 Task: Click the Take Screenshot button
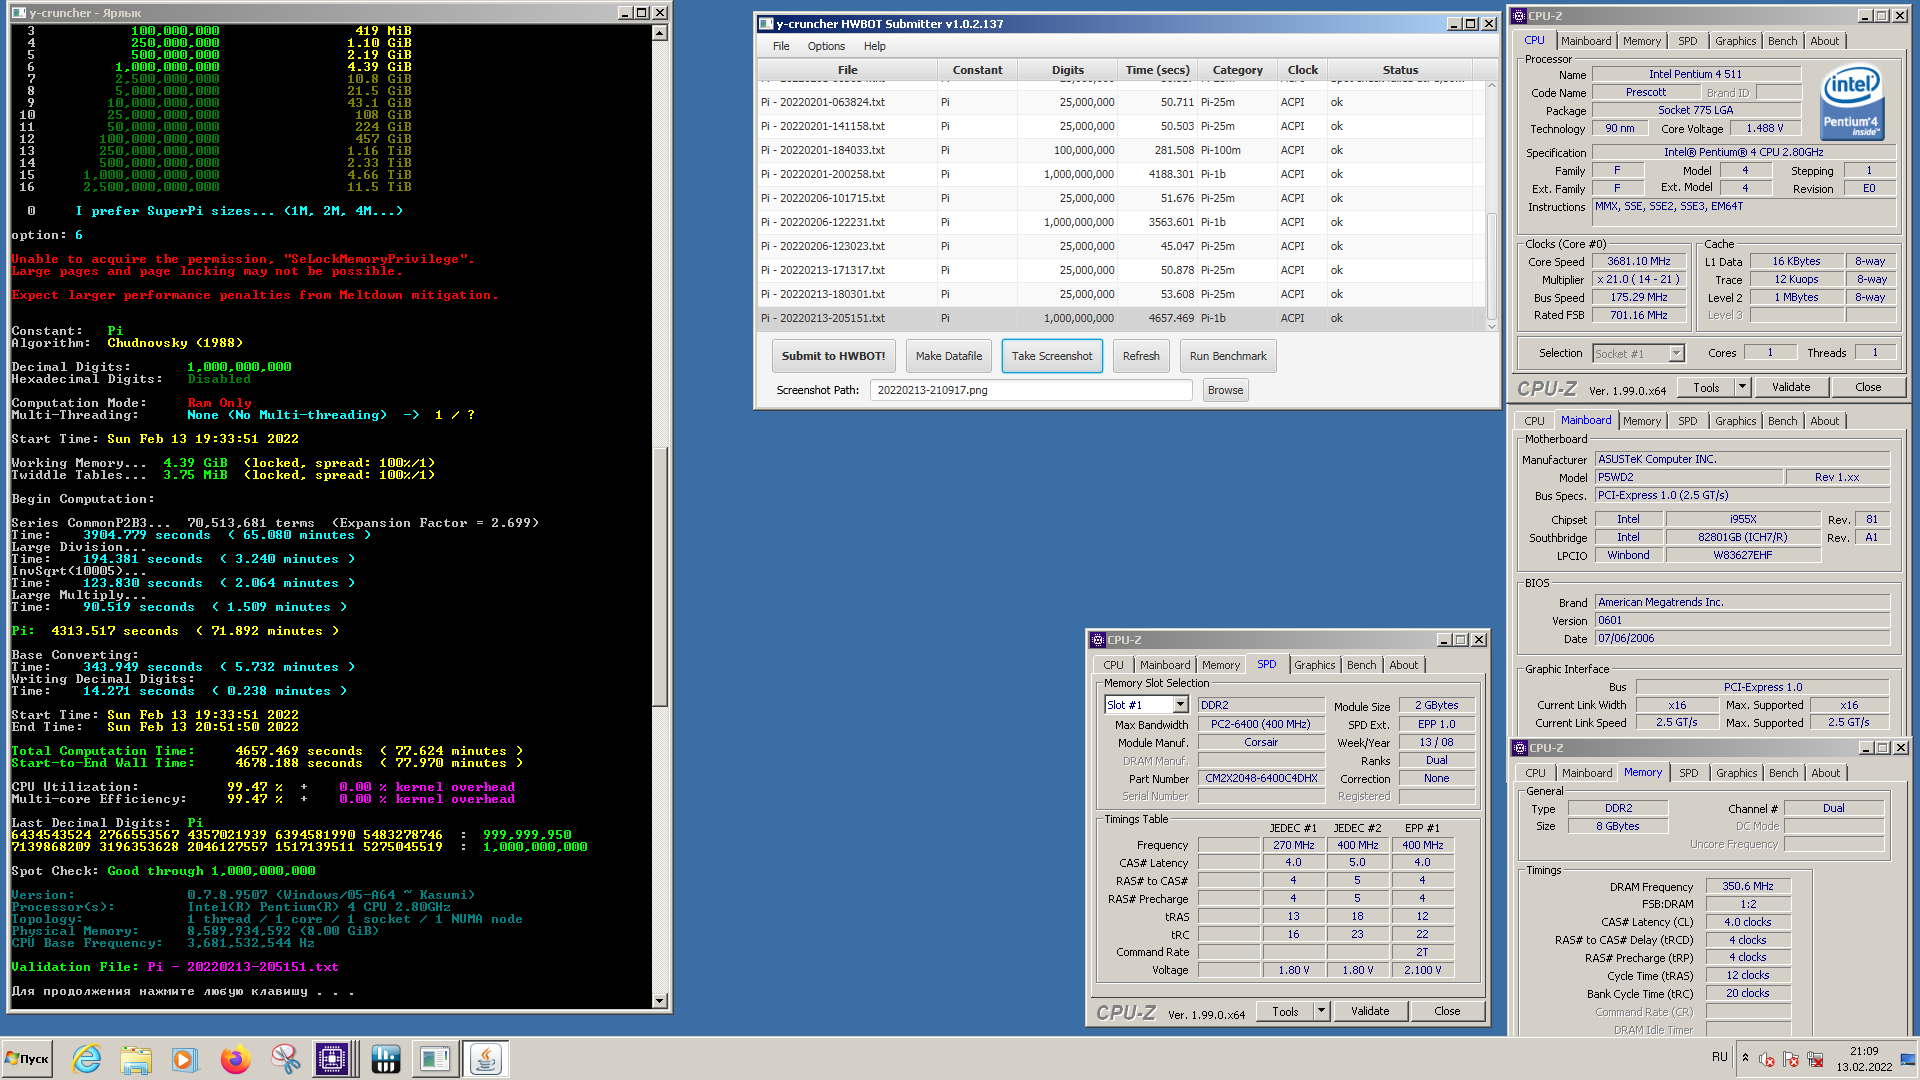[x=1051, y=356]
